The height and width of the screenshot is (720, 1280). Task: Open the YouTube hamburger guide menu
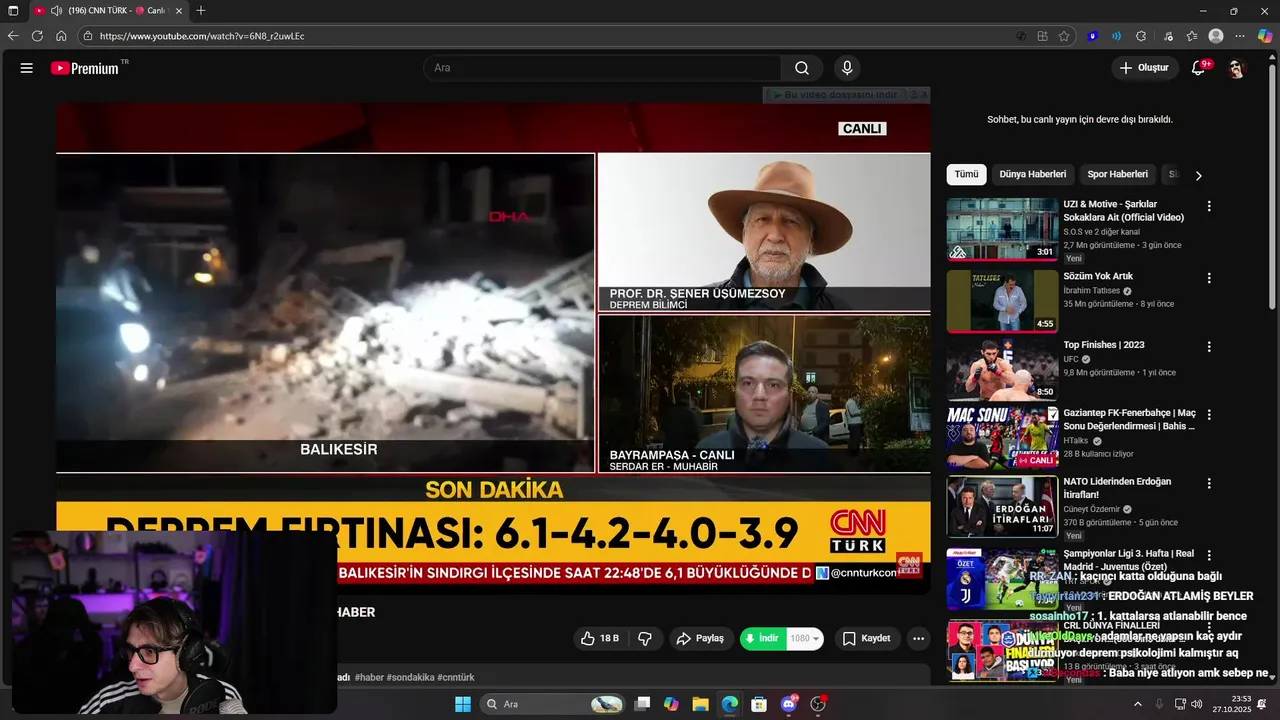click(27, 68)
